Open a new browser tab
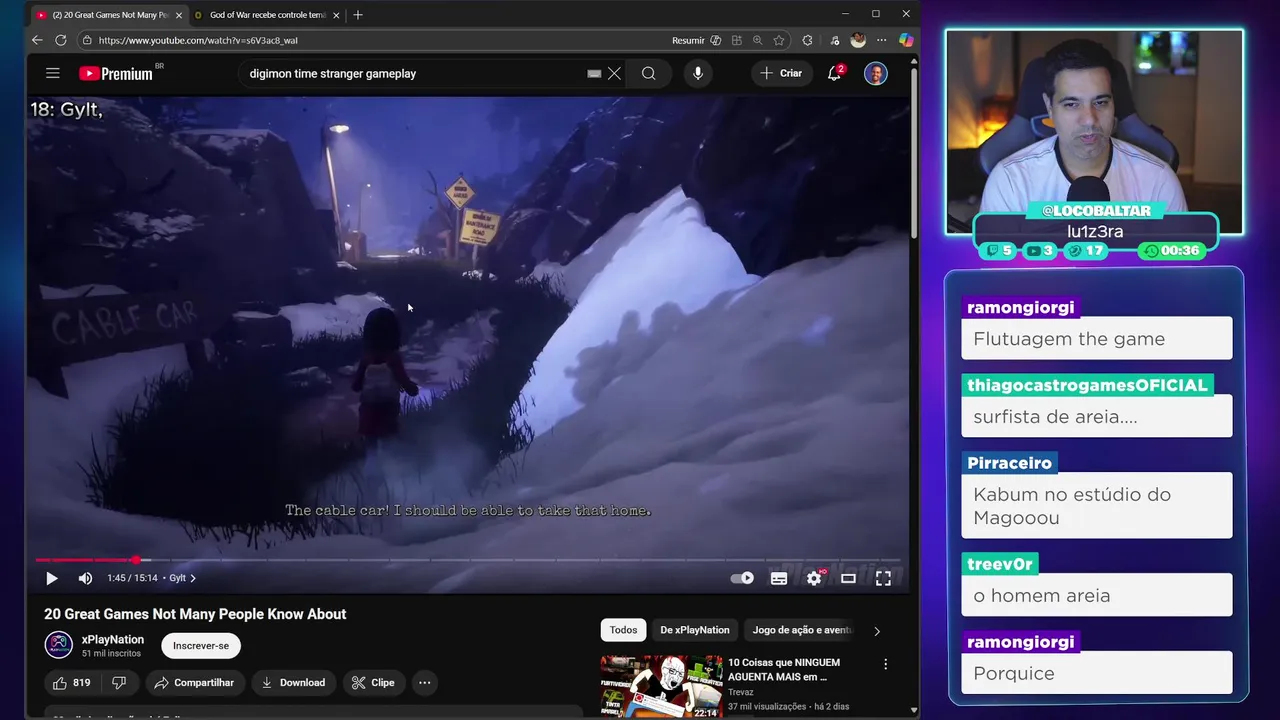This screenshot has height=720, width=1280. (x=358, y=15)
